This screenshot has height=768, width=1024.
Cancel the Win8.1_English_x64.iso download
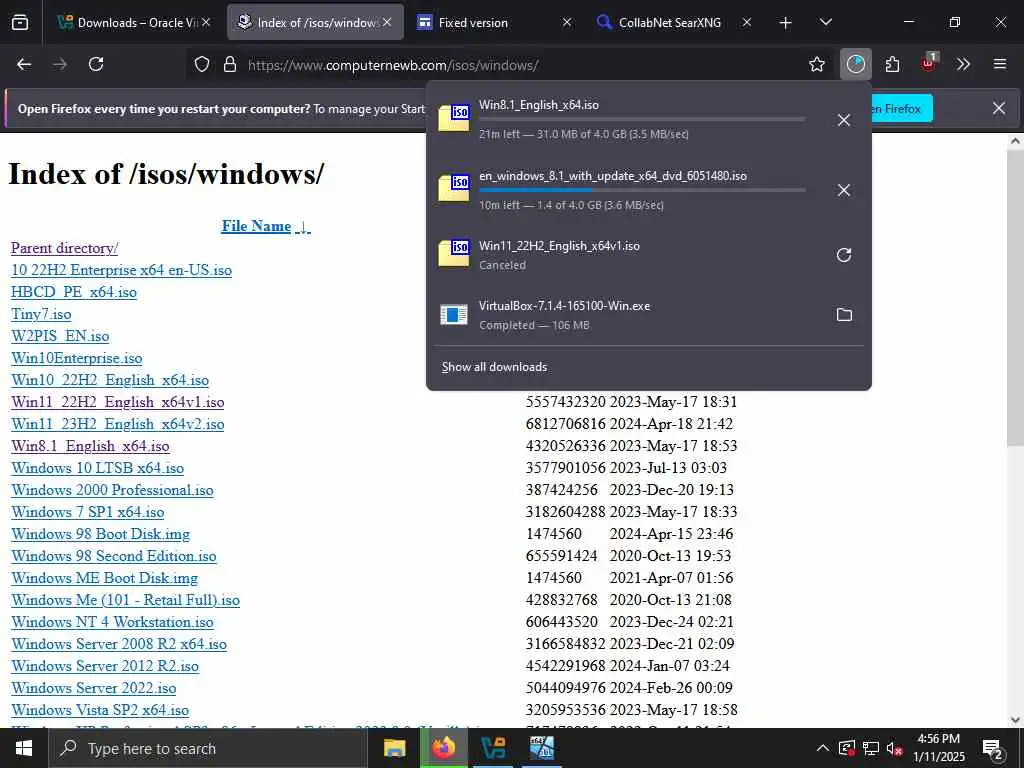[x=844, y=120]
